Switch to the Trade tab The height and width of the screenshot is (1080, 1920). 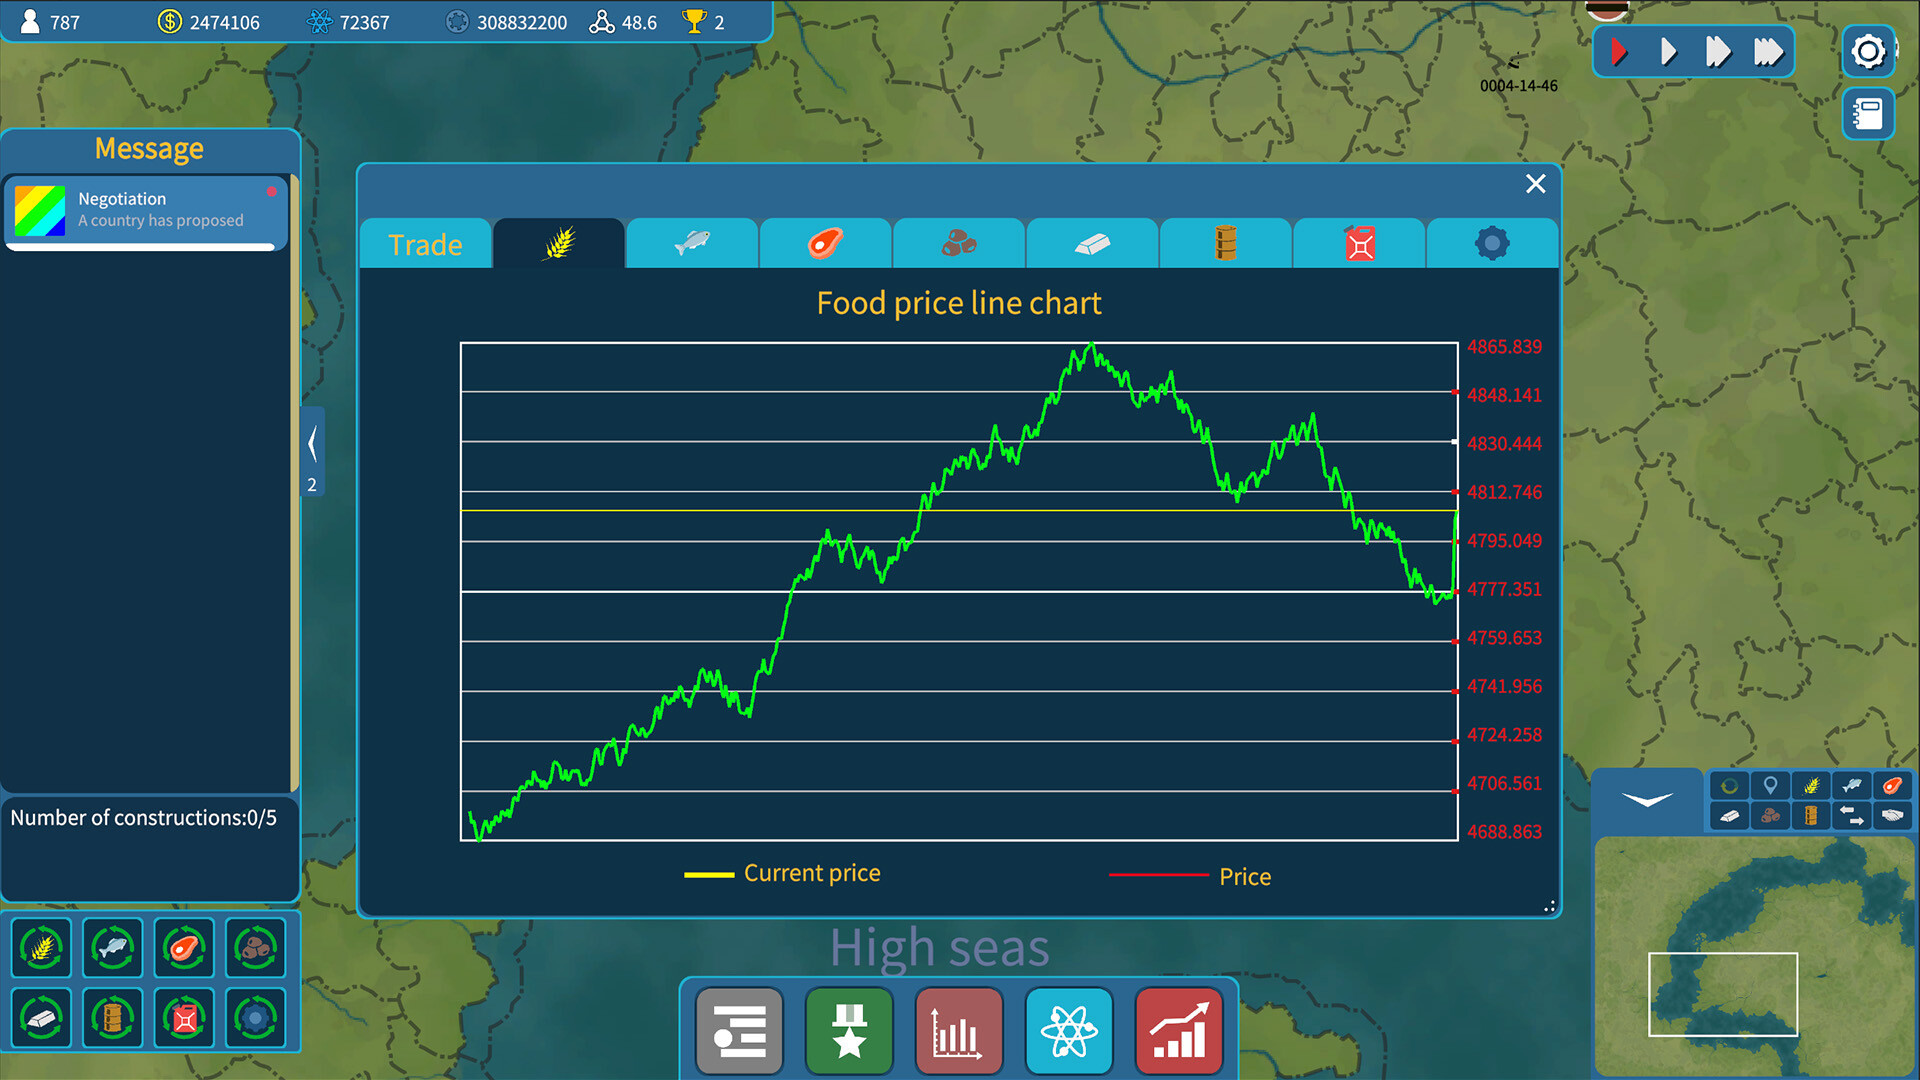(425, 244)
